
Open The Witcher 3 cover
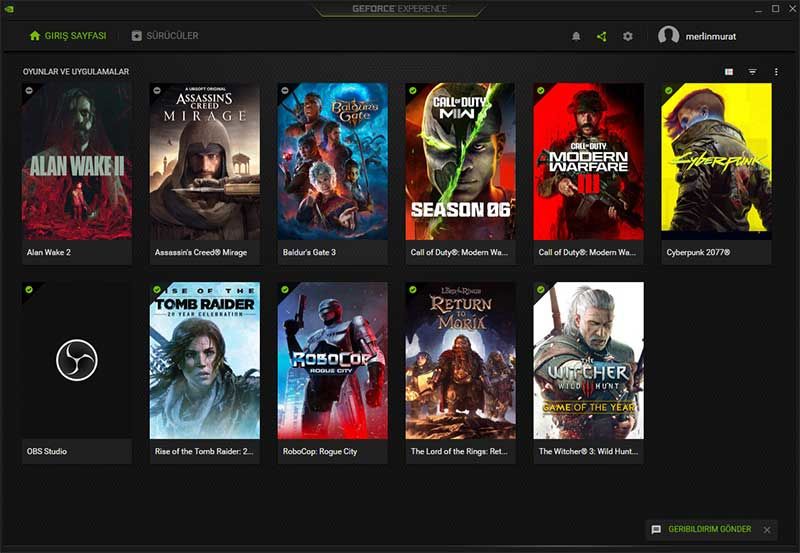click(588, 360)
